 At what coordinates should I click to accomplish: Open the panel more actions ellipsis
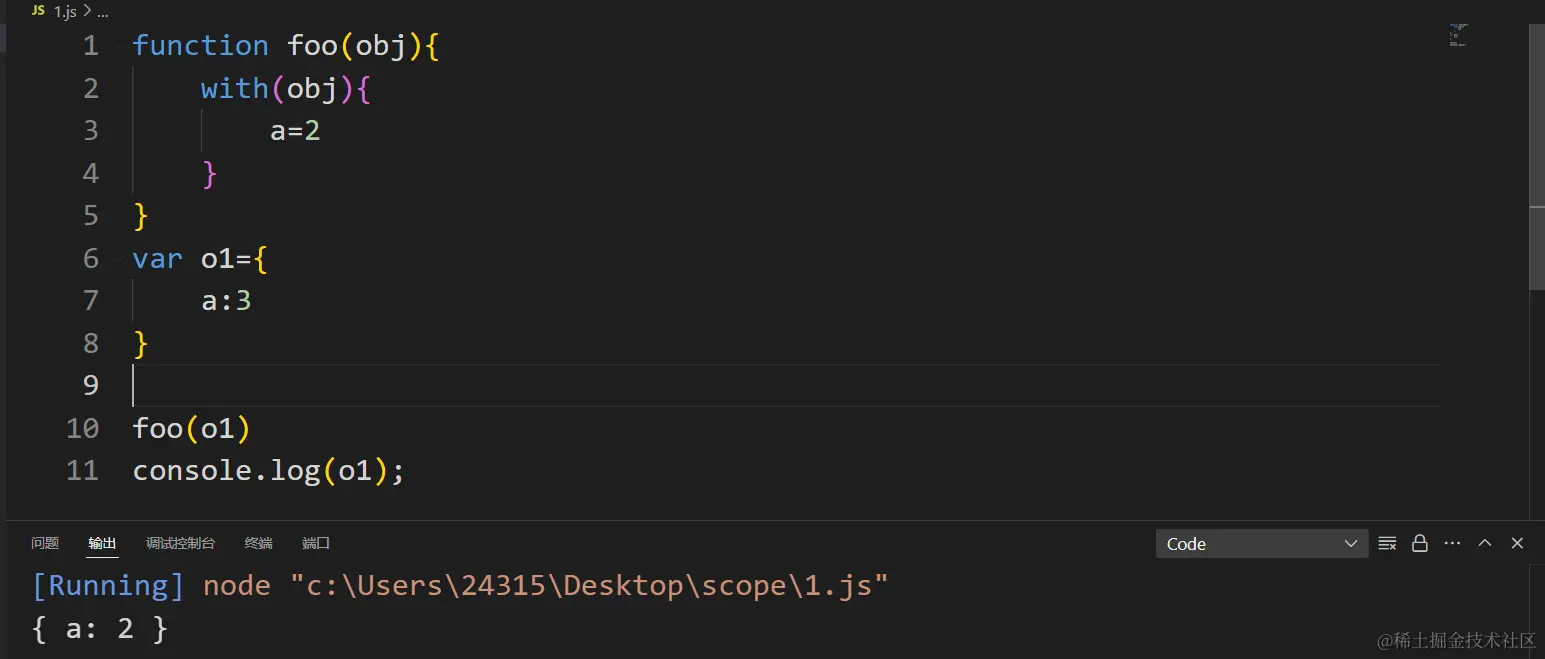point(1452,543)
